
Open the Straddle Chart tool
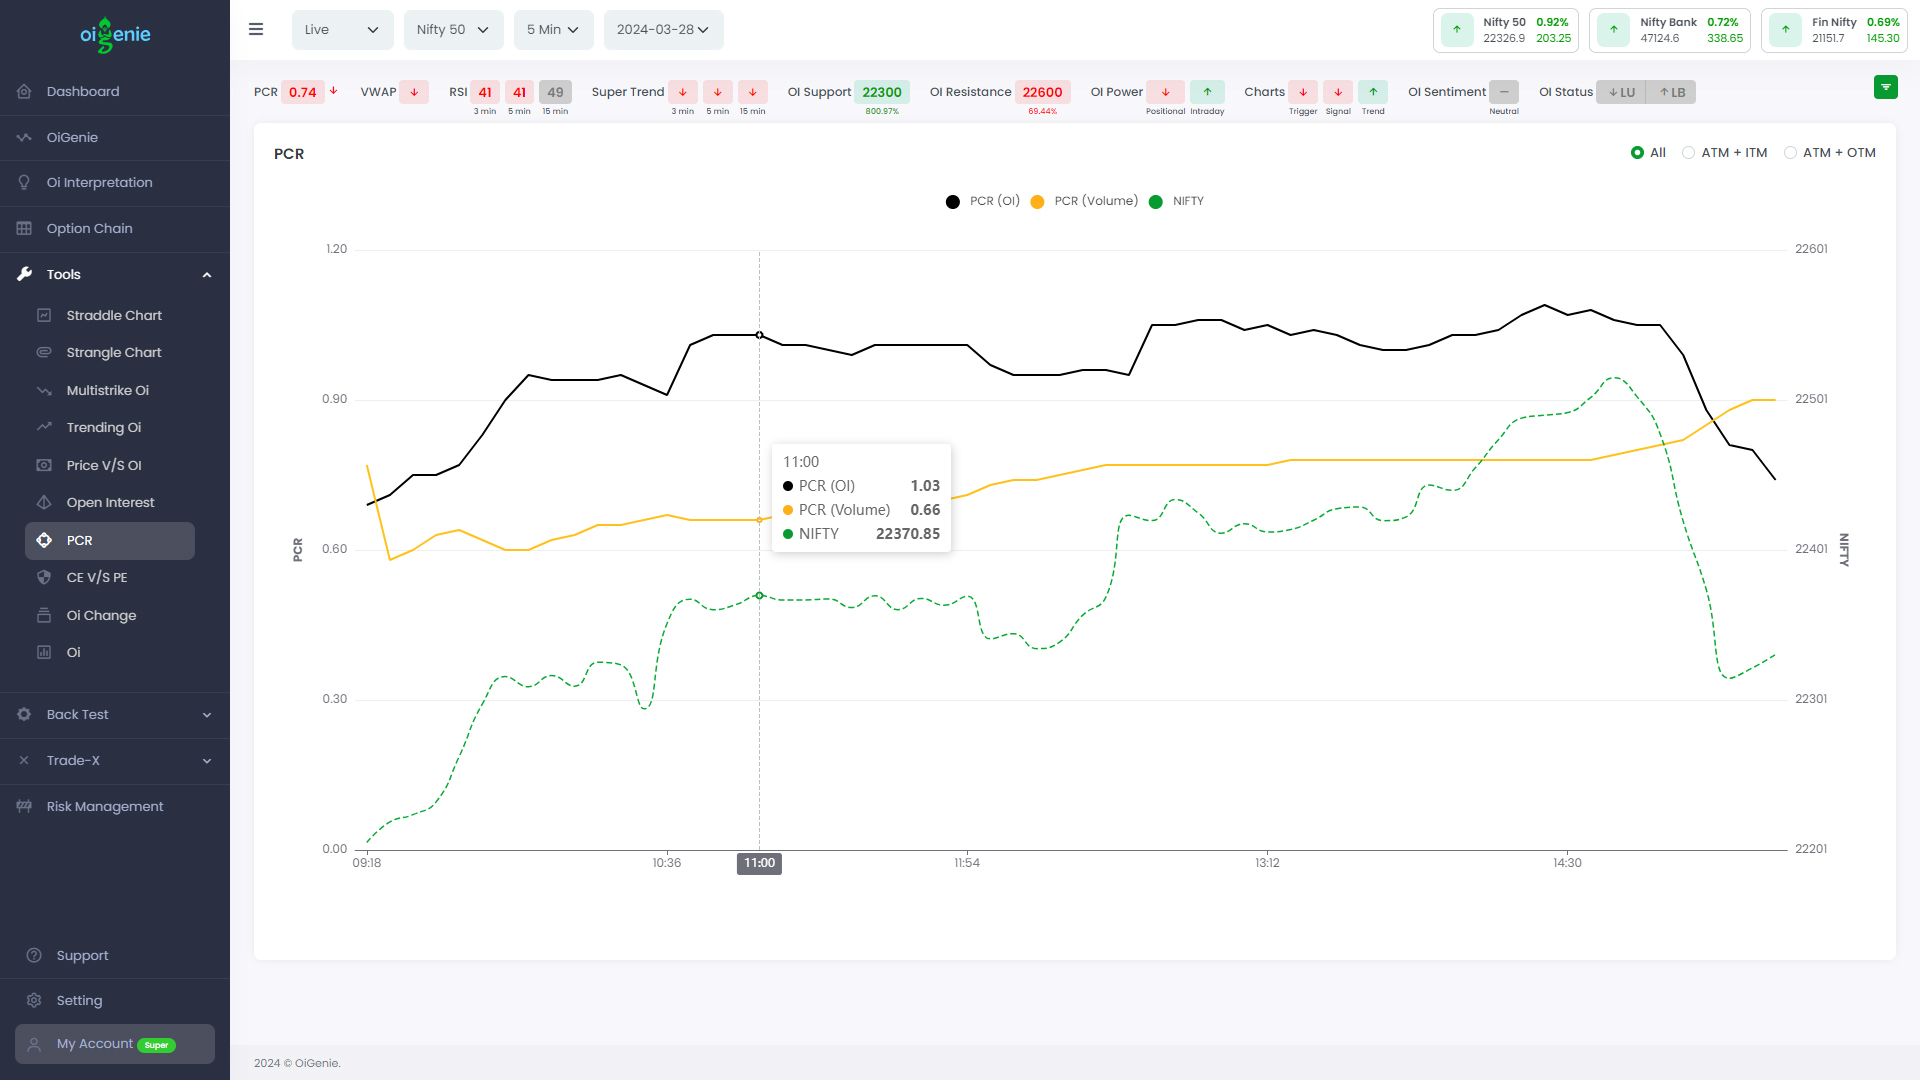(113, 315)
